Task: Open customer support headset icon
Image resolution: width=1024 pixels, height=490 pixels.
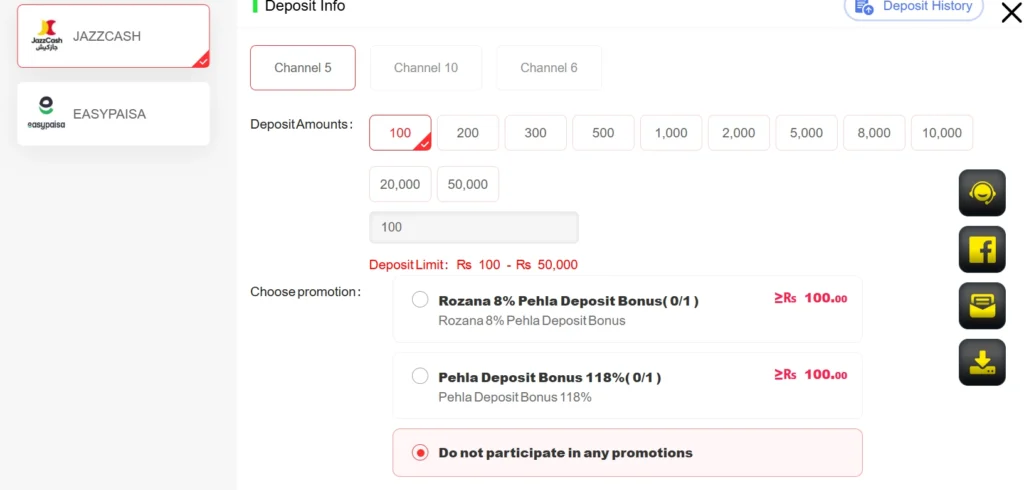Action: (982, 193)
